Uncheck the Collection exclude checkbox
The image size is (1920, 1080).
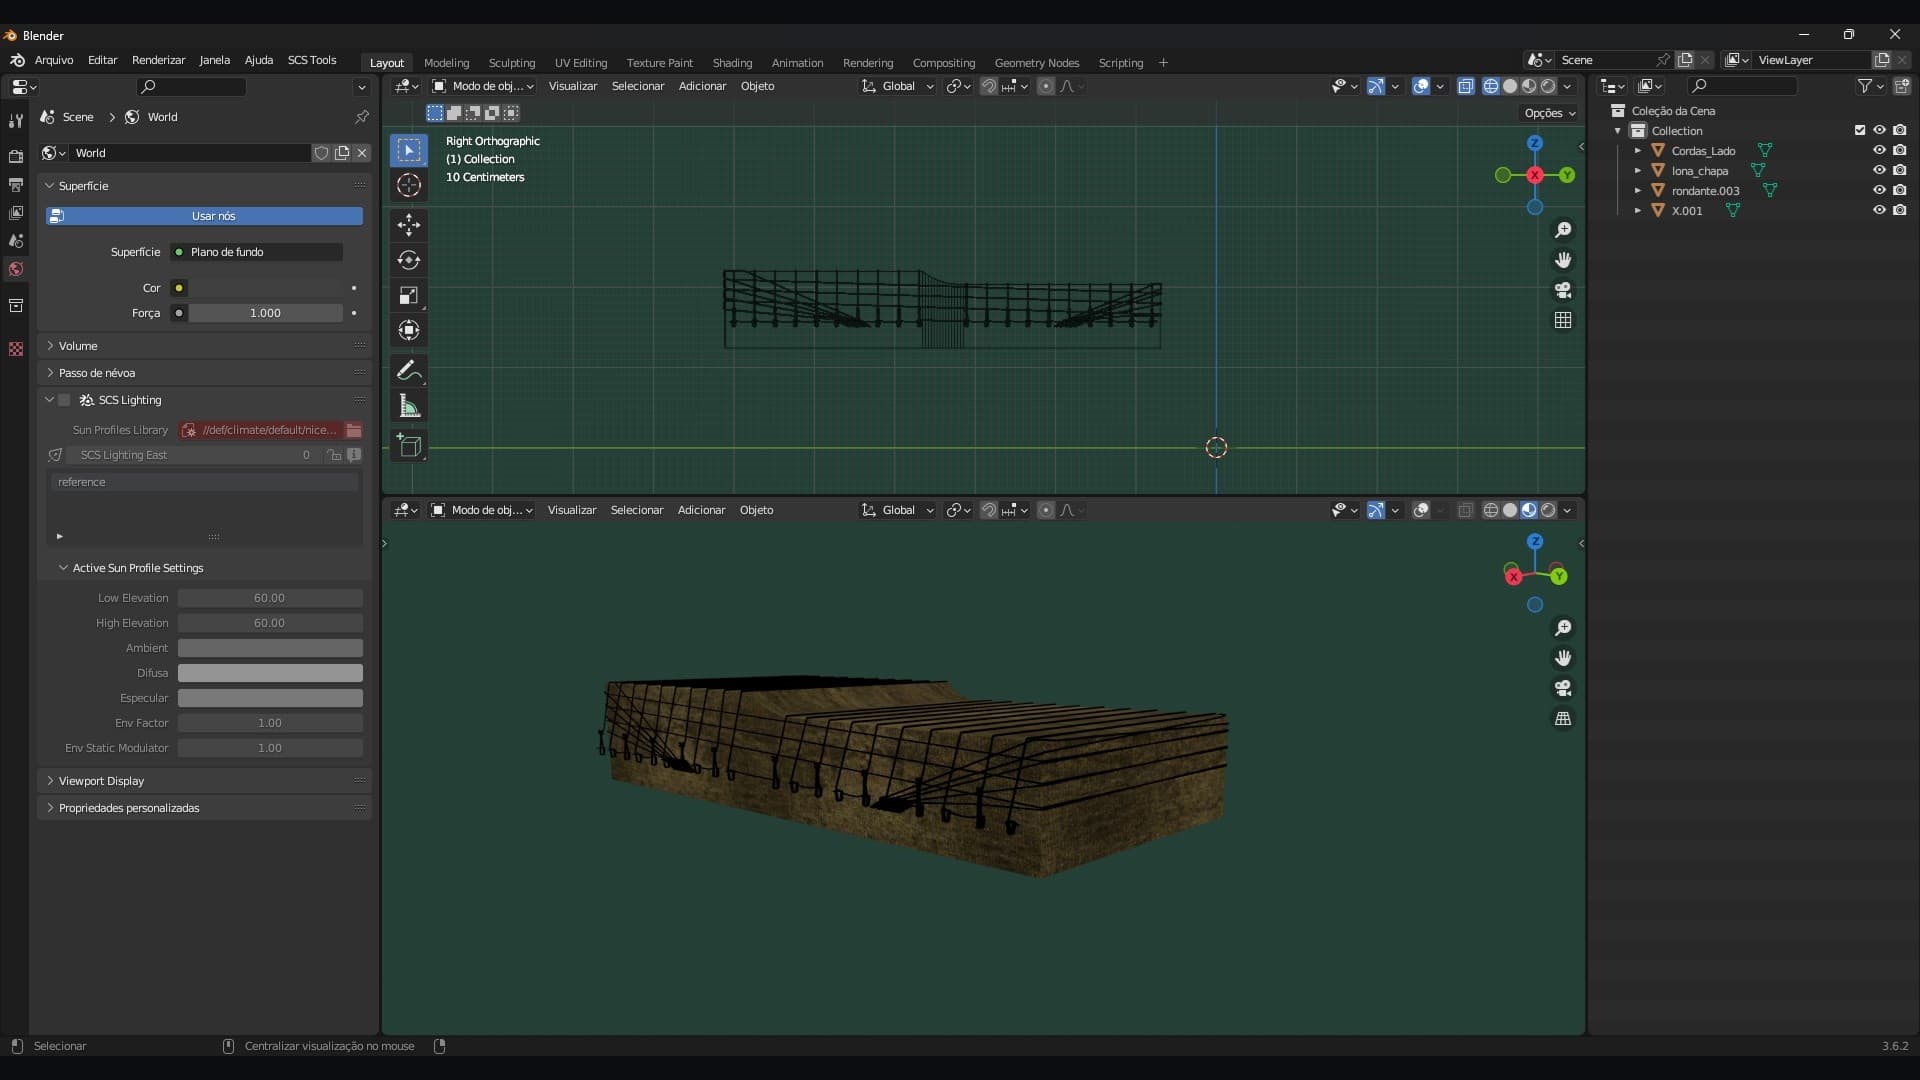tap(1860, 130)
